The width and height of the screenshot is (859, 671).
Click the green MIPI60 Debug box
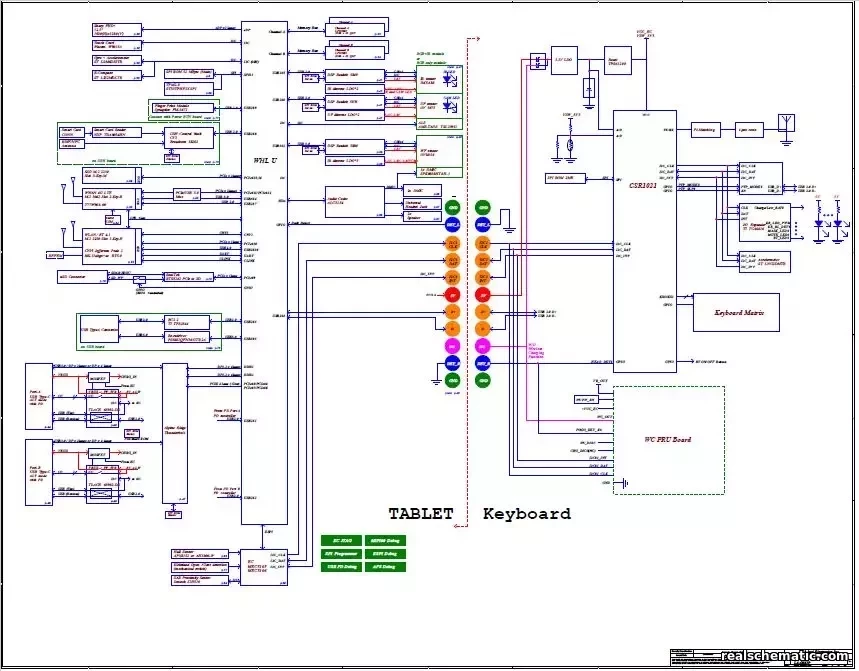coord(385,541)
